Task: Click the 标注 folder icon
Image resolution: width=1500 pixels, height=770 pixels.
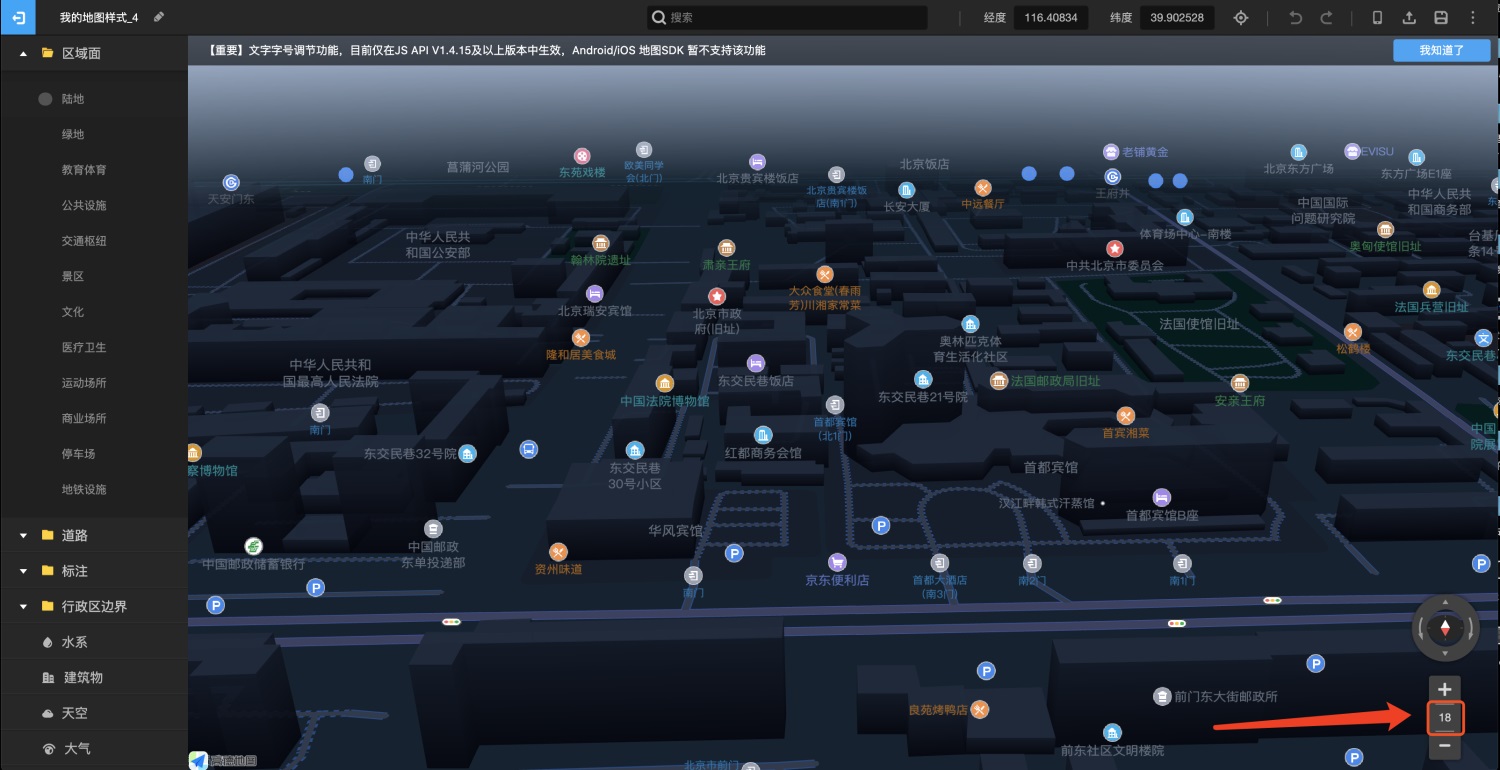Action: click(x=47, y=571)
